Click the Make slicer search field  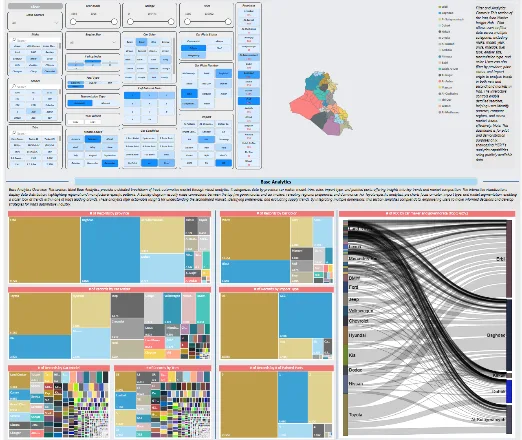[x=35, y=40]
